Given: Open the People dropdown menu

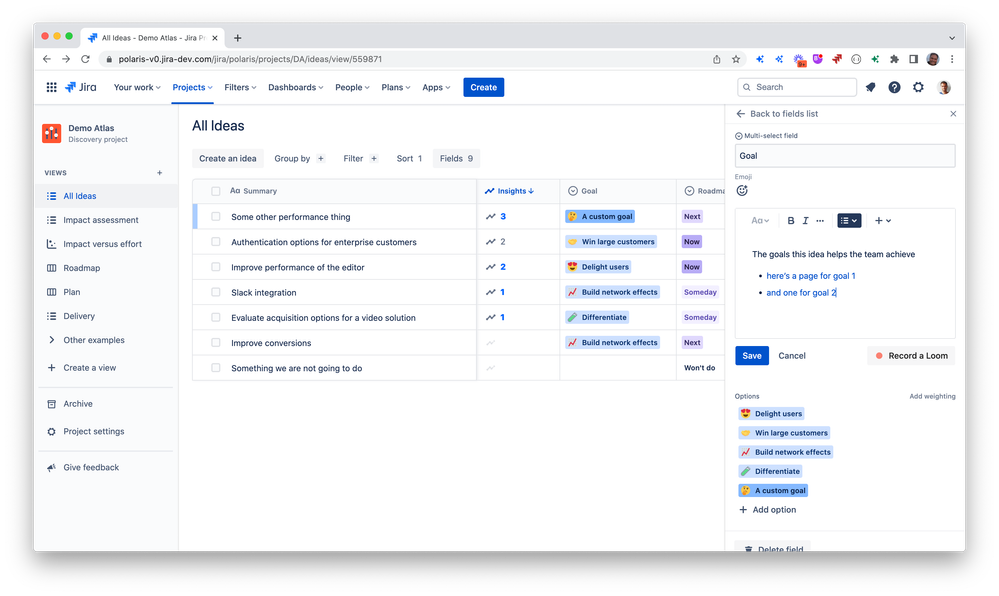Looking at the screenshot, I should [x=352, y=87].
